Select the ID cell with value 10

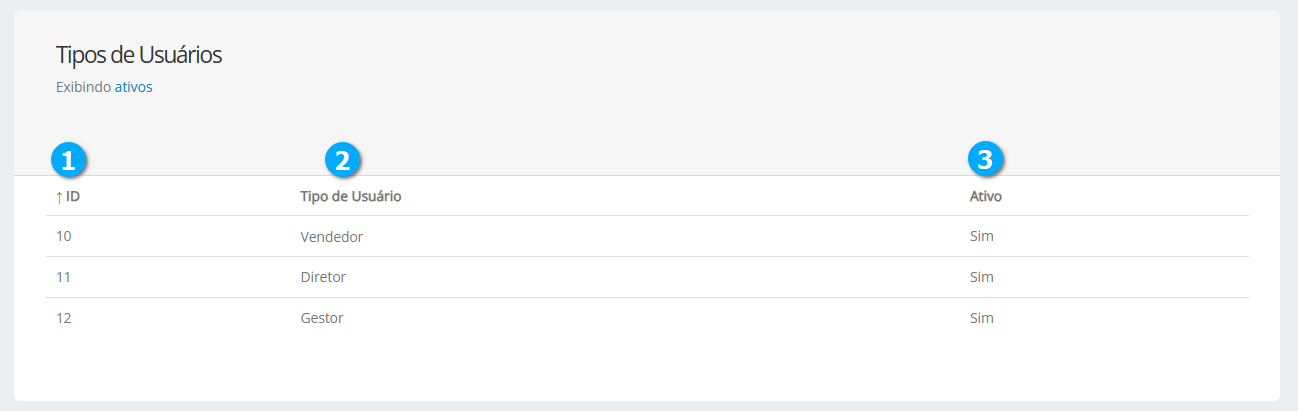pyautogui.click(x=64, y=237)
